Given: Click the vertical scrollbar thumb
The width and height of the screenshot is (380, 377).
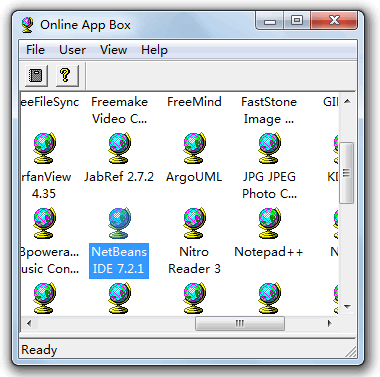Looking at the screenshot, I should (347, 173).
